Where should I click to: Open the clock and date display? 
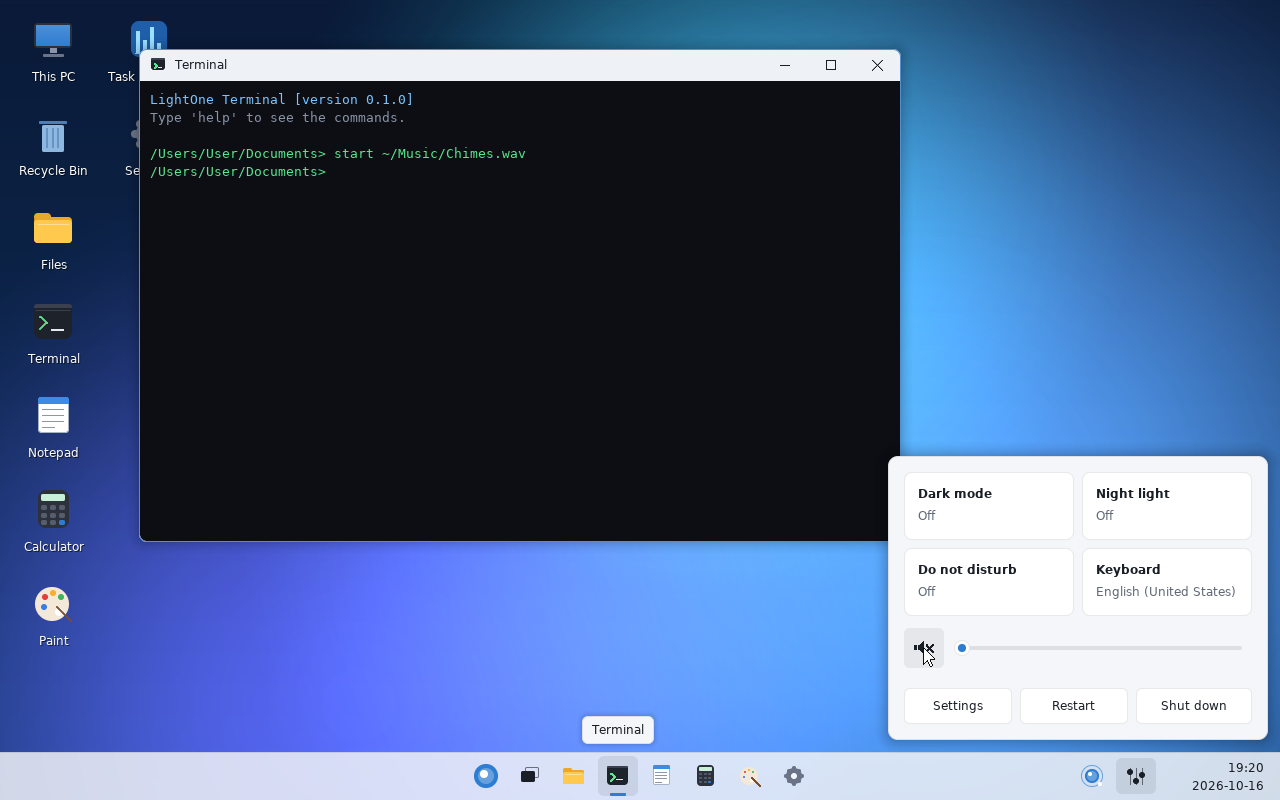pos(1228,776)
